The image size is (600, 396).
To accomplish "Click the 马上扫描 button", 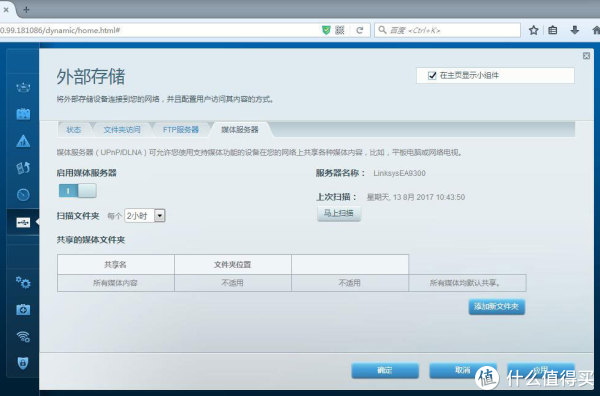I will [339, 213].
